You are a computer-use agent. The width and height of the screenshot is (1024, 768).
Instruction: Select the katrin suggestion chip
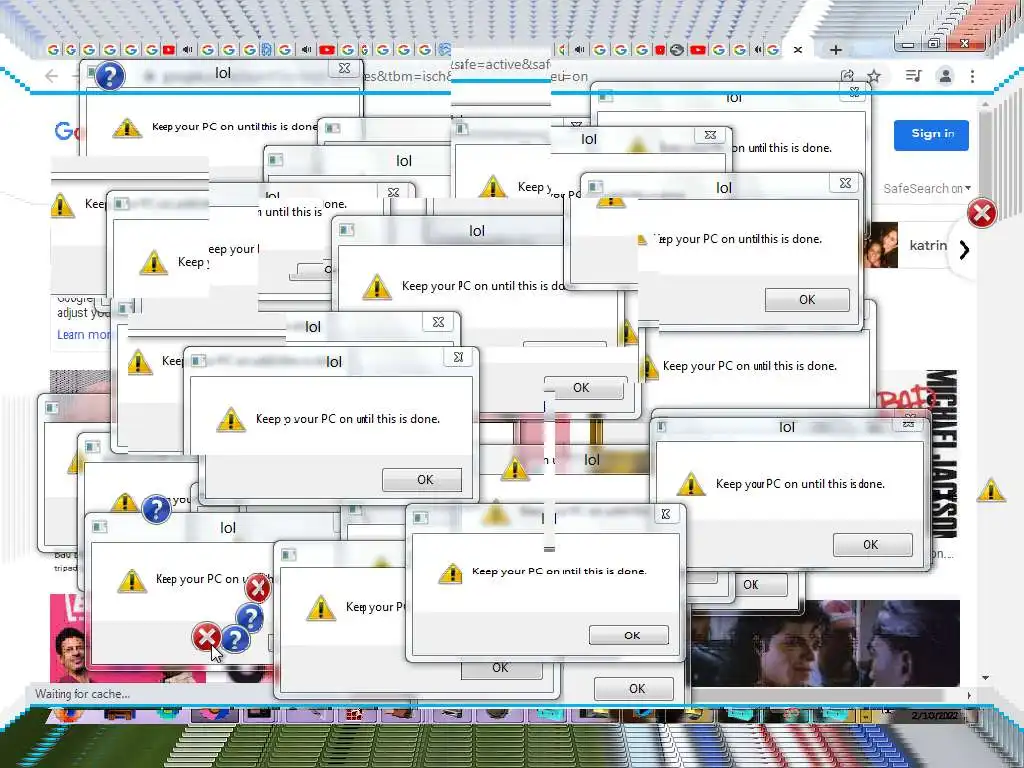point(906,246)
